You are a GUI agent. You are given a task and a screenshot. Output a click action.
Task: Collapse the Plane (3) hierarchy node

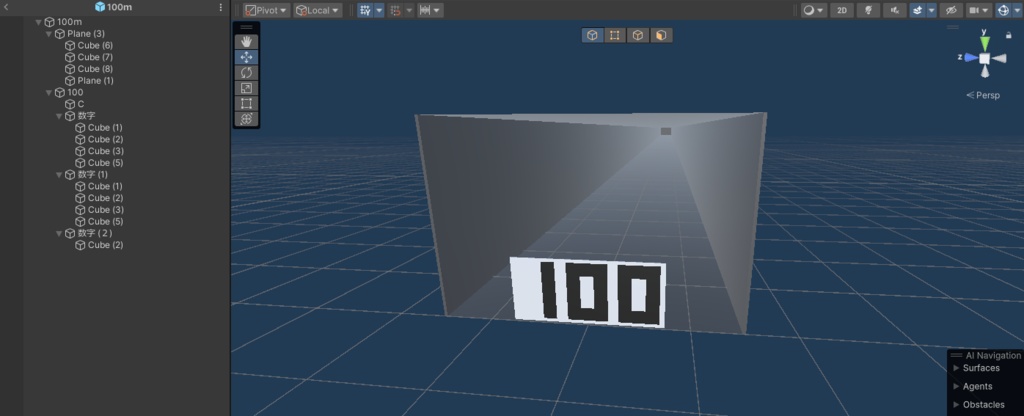(x=49, y=34)
